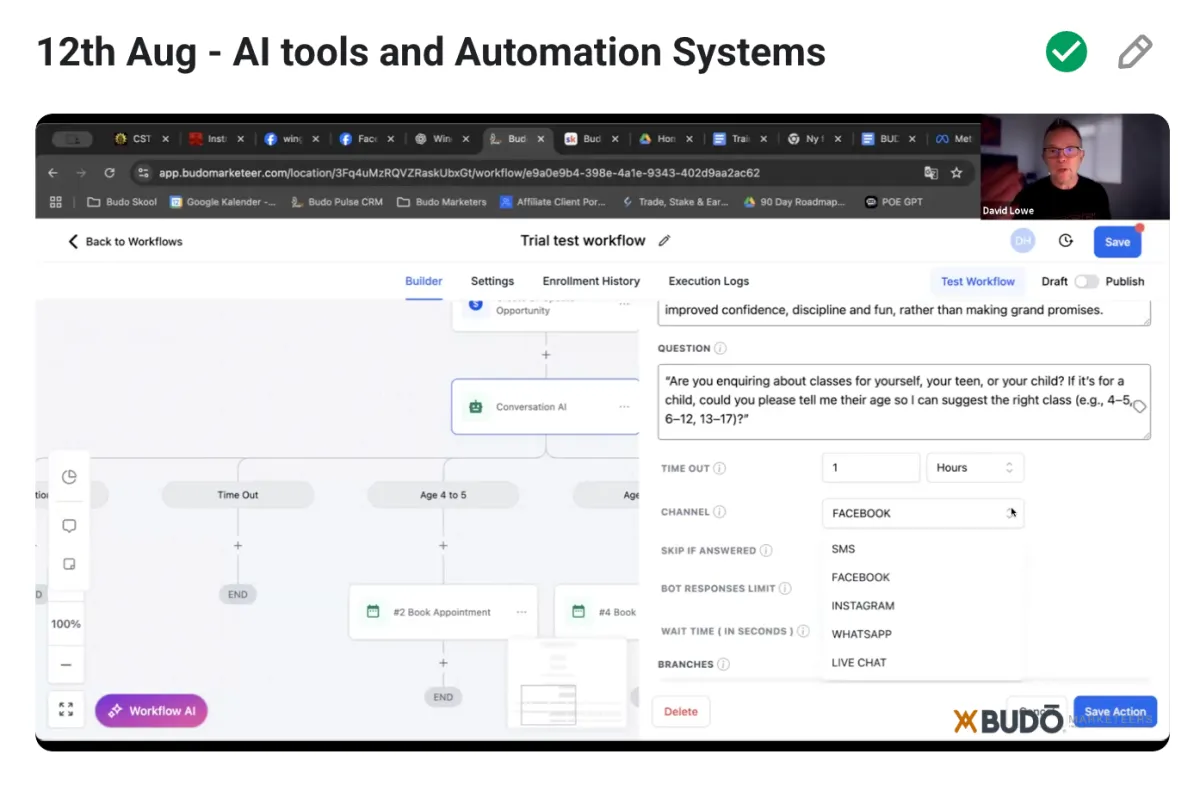Screen dimensions: 1200x785
Task: Open the stats pie chart icon on canvas sidebar
Action: coord(69,477)
